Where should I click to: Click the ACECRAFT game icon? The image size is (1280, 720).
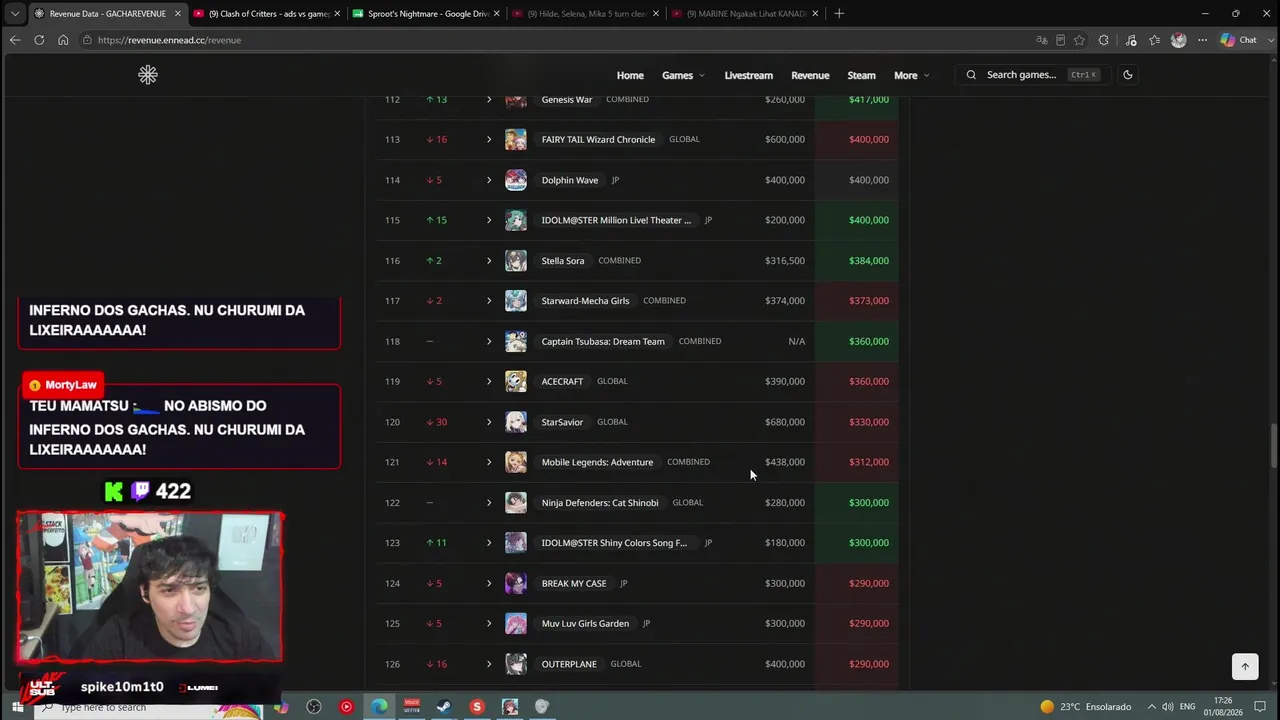(x=516, y=381)
